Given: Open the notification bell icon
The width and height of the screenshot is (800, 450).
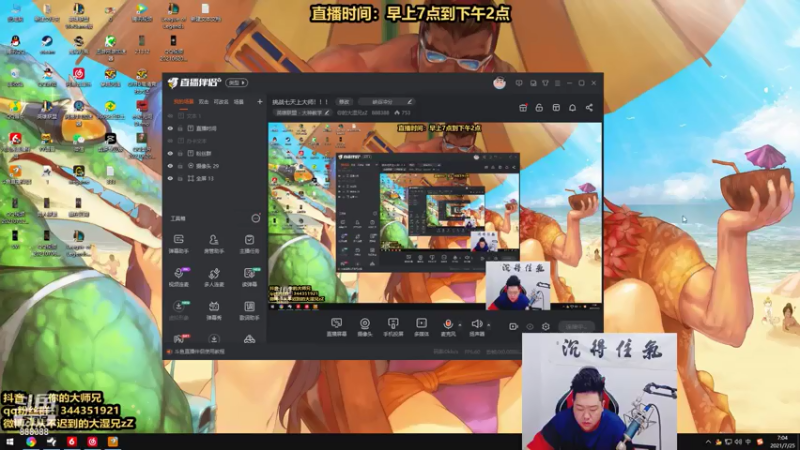Looking at the screenshot, I should coord(572,108).
